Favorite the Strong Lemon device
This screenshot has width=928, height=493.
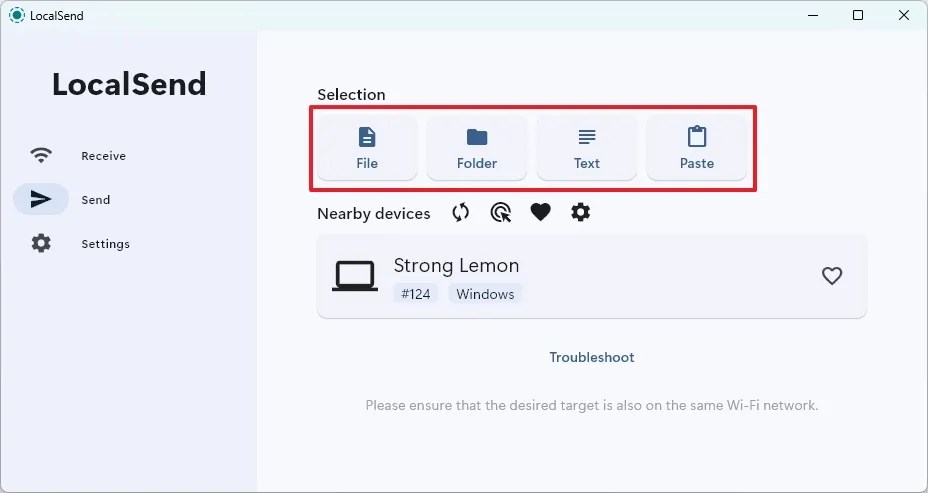click(x=832, y=276)
